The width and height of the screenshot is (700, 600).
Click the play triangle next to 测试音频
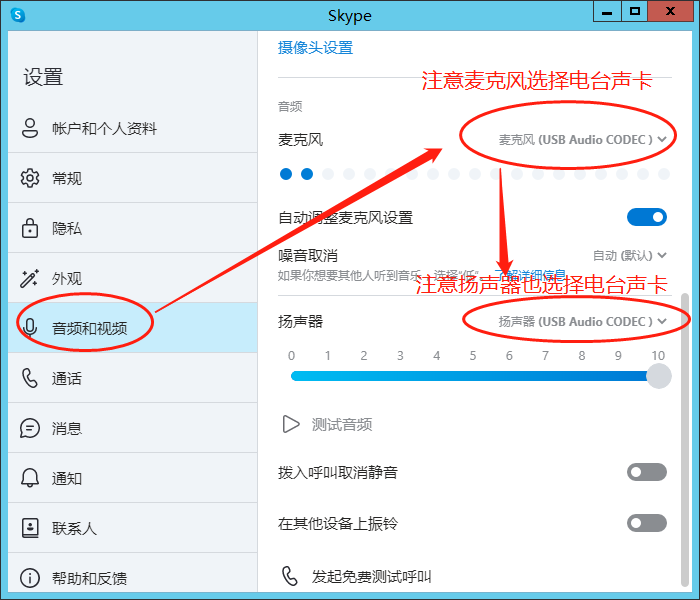click(x=291, y=424)
